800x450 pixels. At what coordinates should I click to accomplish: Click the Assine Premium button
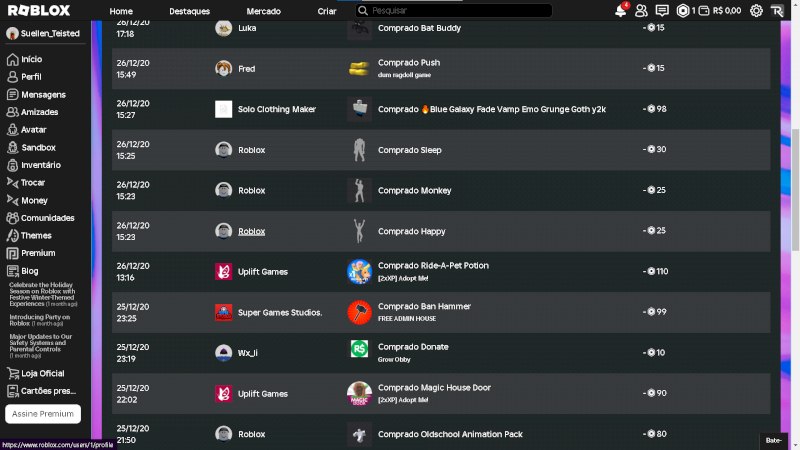pos(43,414)
